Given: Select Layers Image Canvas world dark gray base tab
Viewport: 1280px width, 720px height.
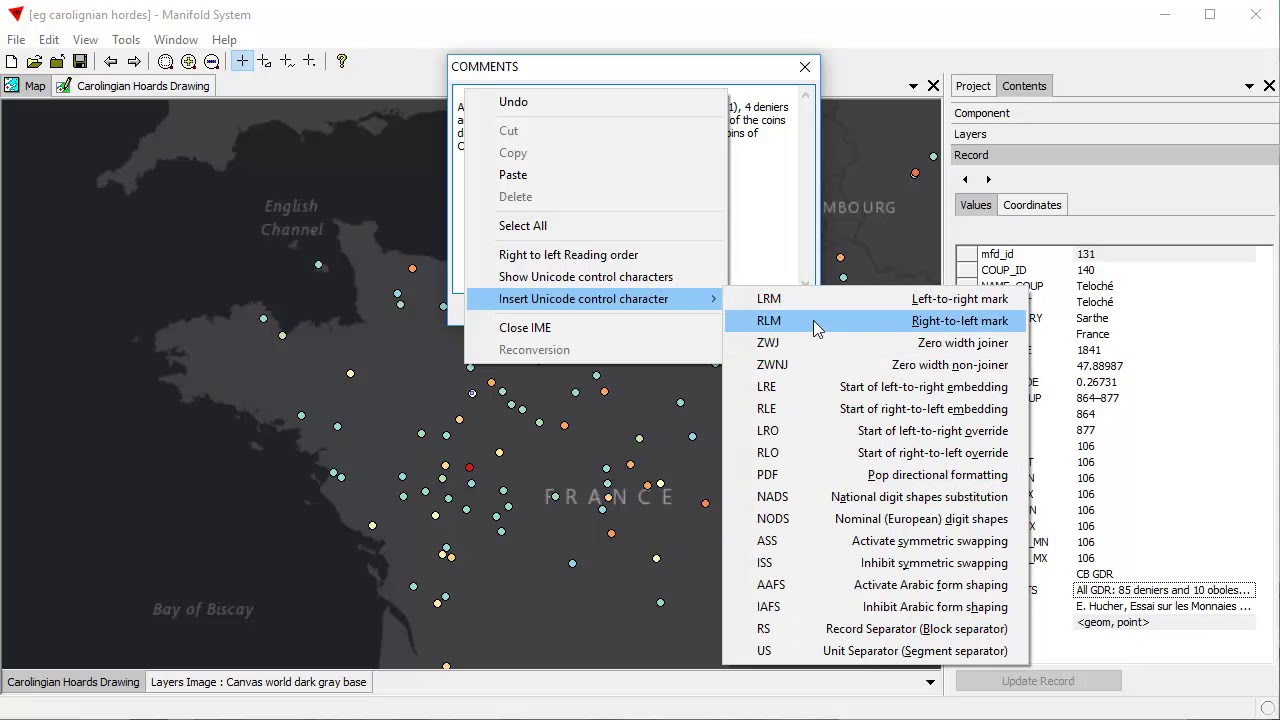Looking at the screenshot, I should (x=258, y=682).
